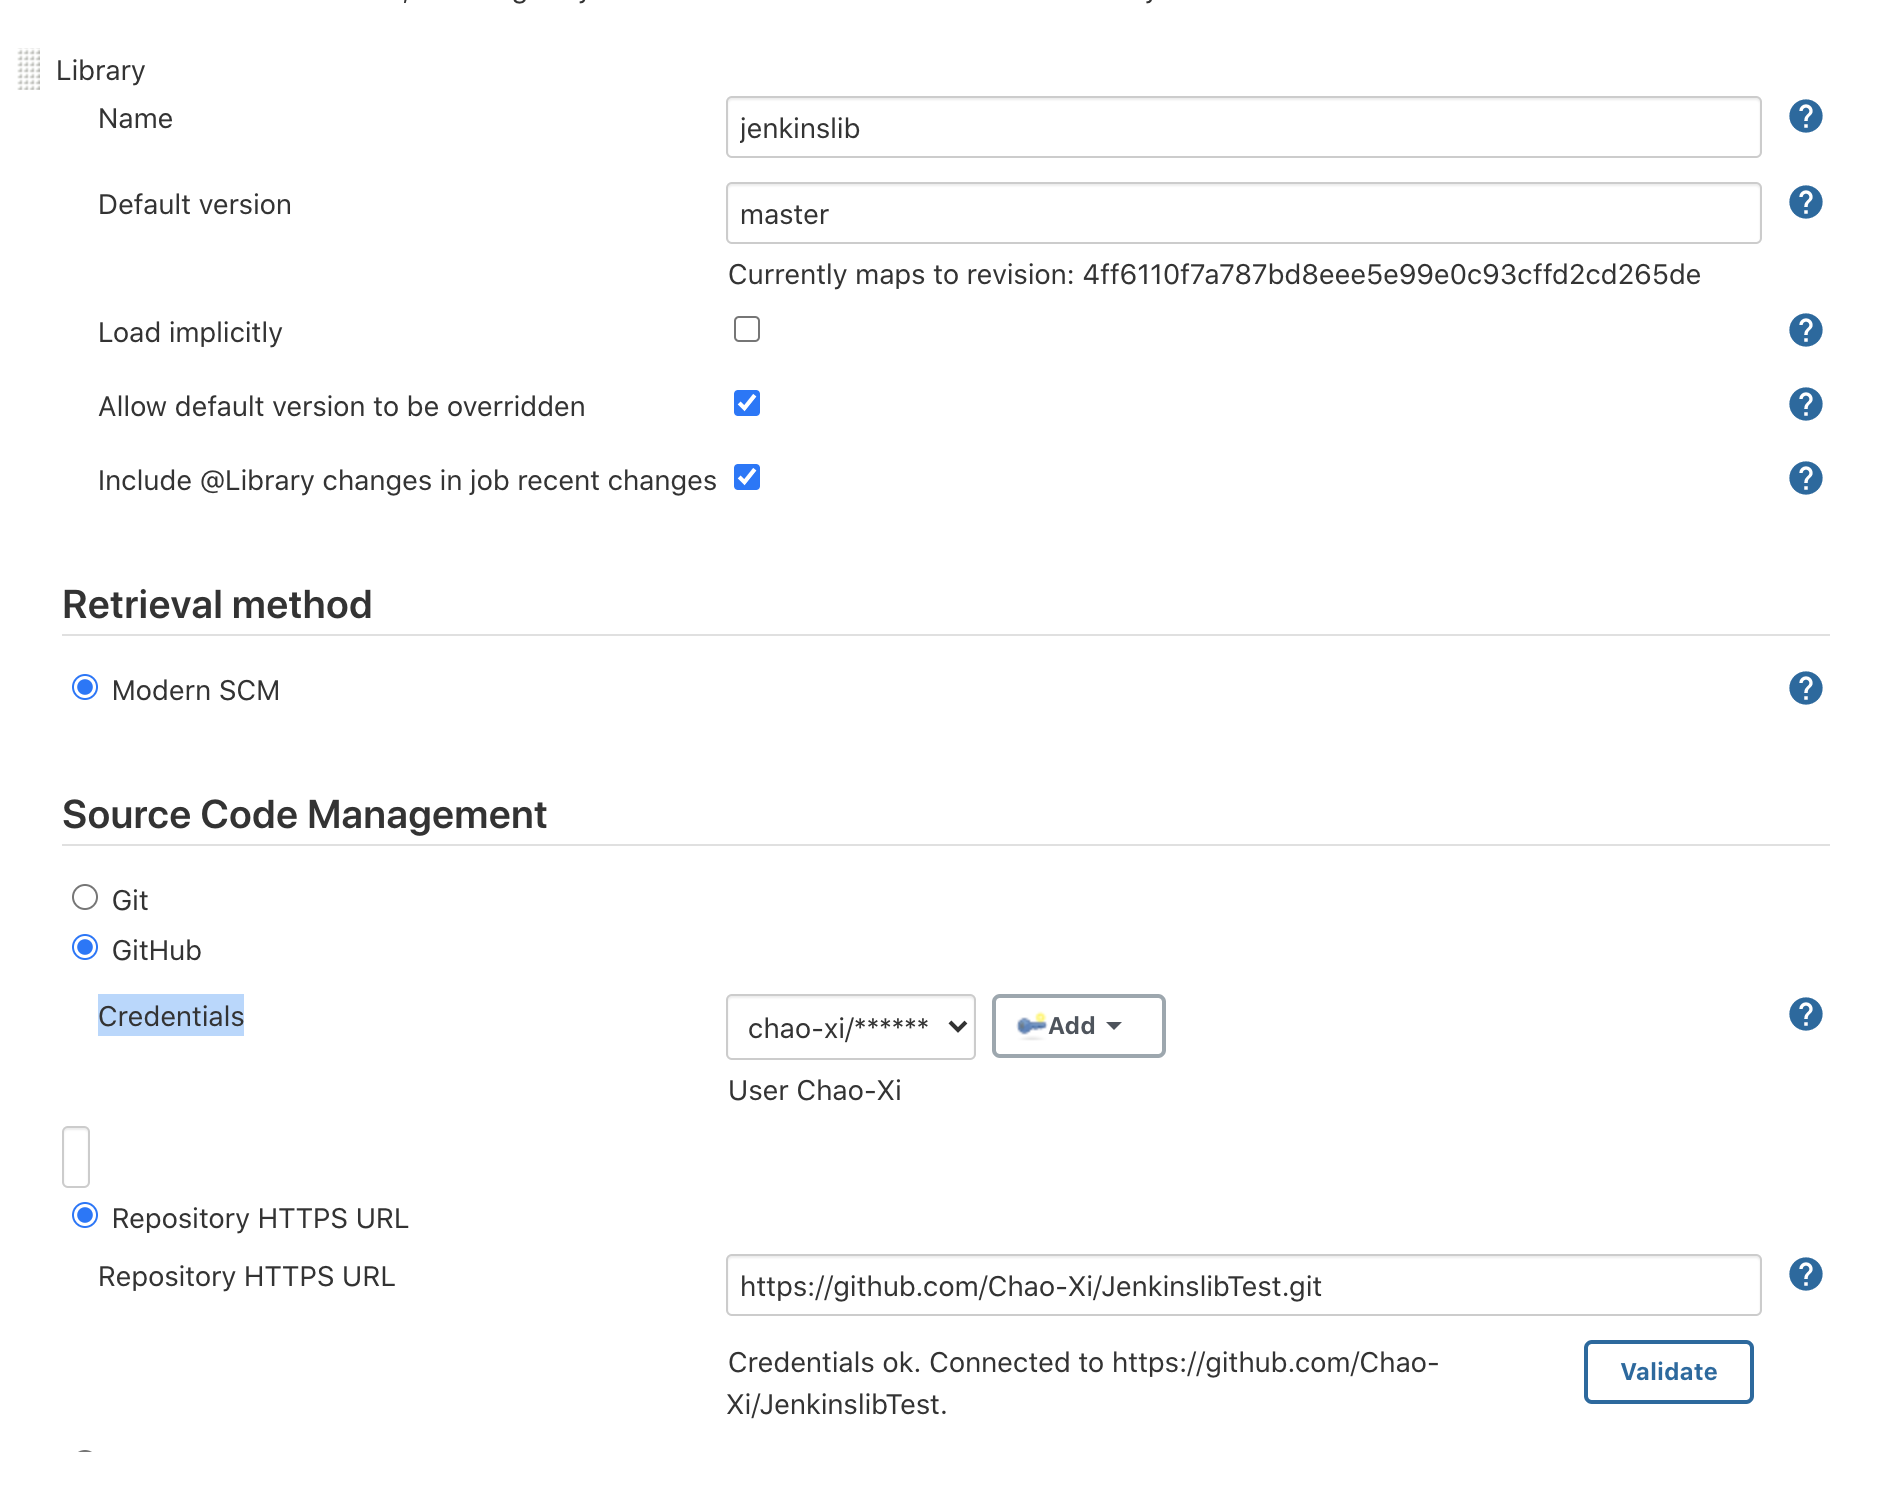Open help icon next to Credentials
Image resolution: width=1884 pixels, height=1504 pixels.
pos(1805,1014)
